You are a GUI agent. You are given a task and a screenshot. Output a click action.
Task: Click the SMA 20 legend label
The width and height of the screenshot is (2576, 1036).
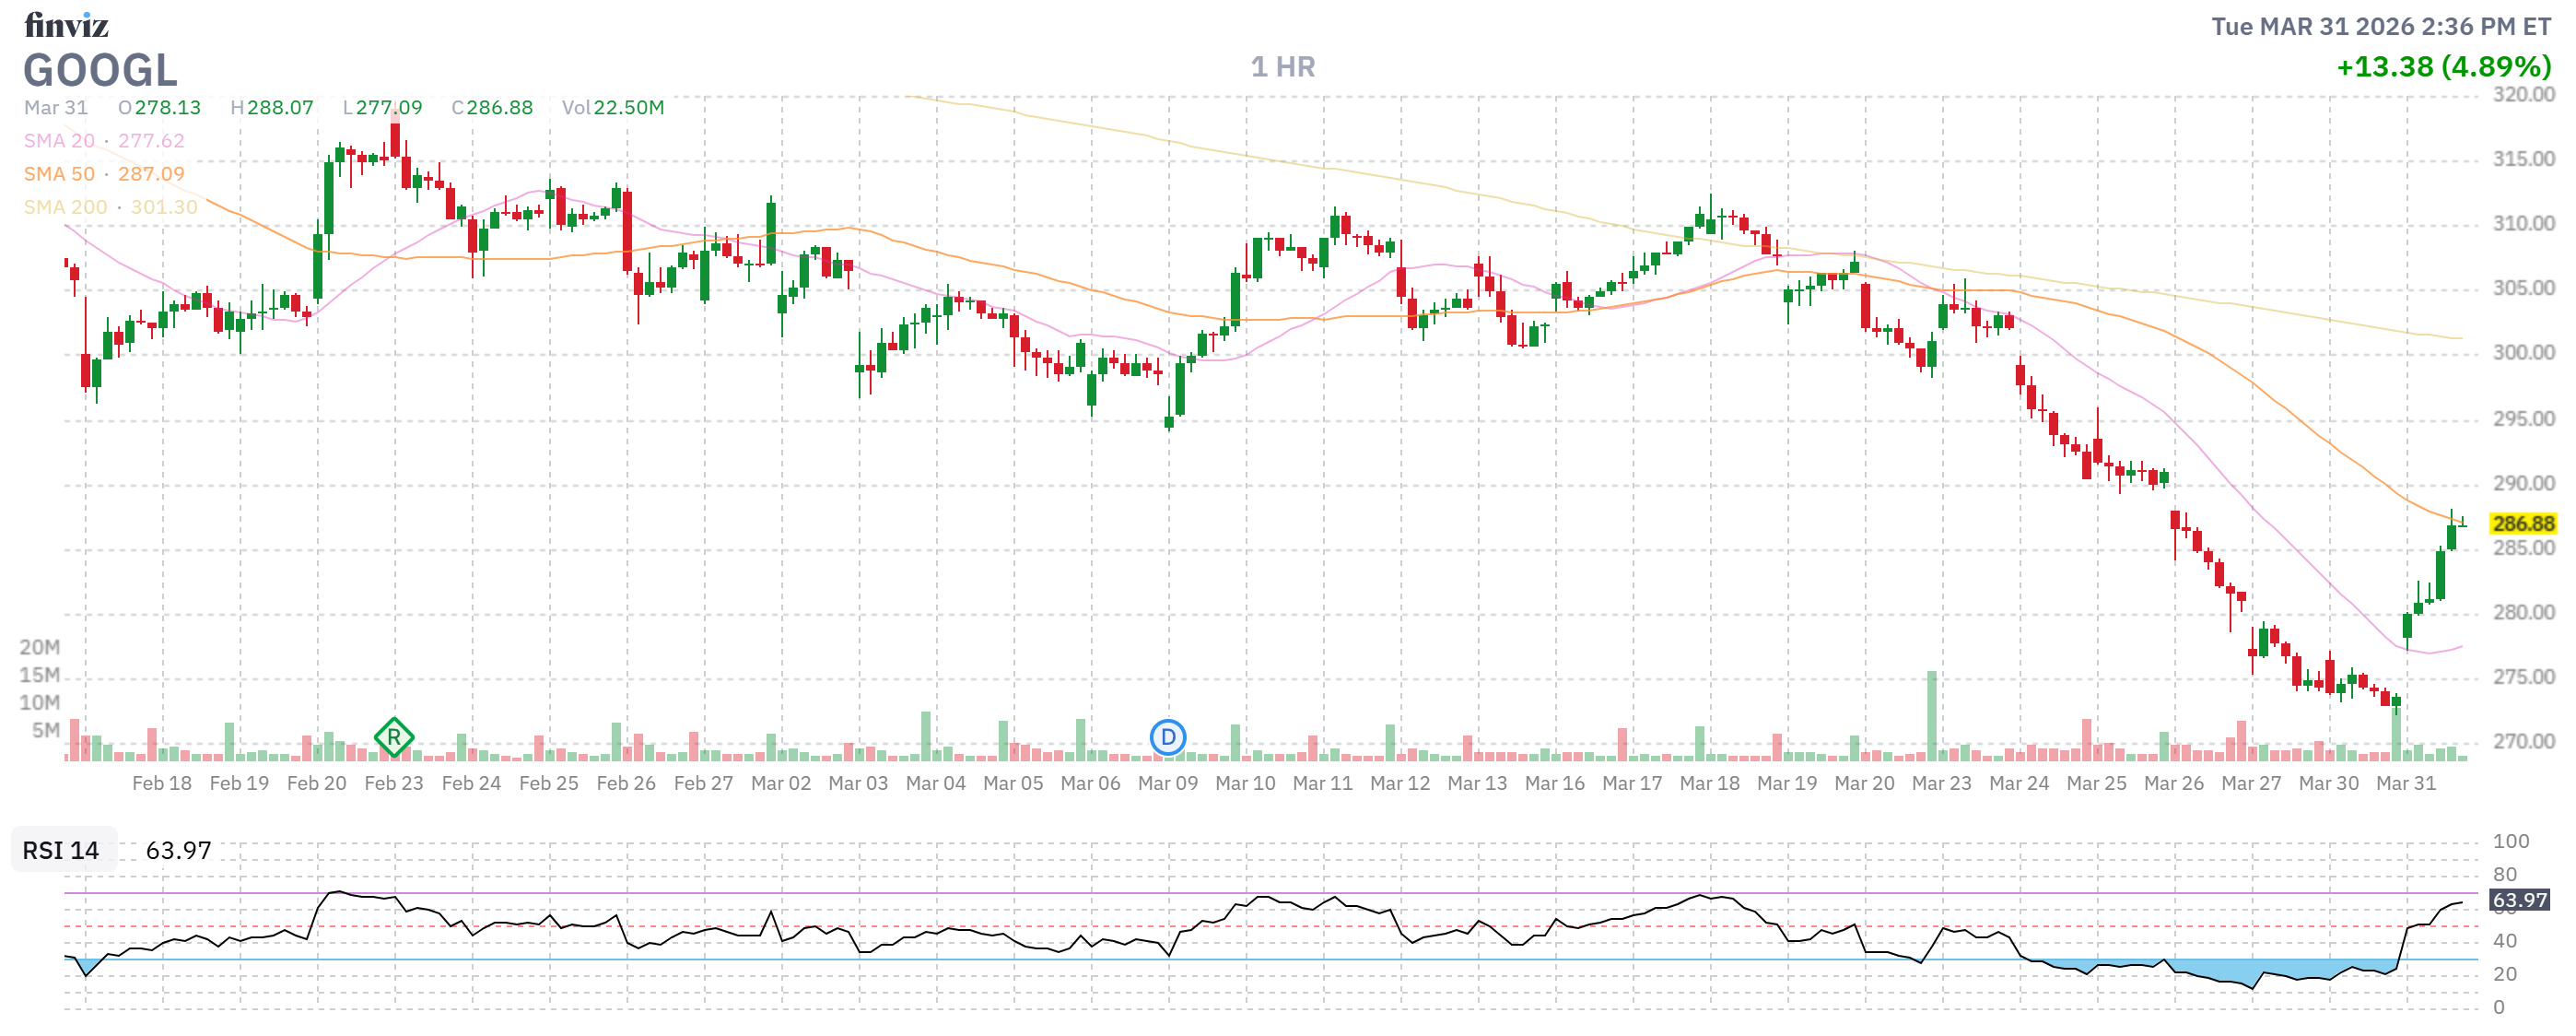59,141
